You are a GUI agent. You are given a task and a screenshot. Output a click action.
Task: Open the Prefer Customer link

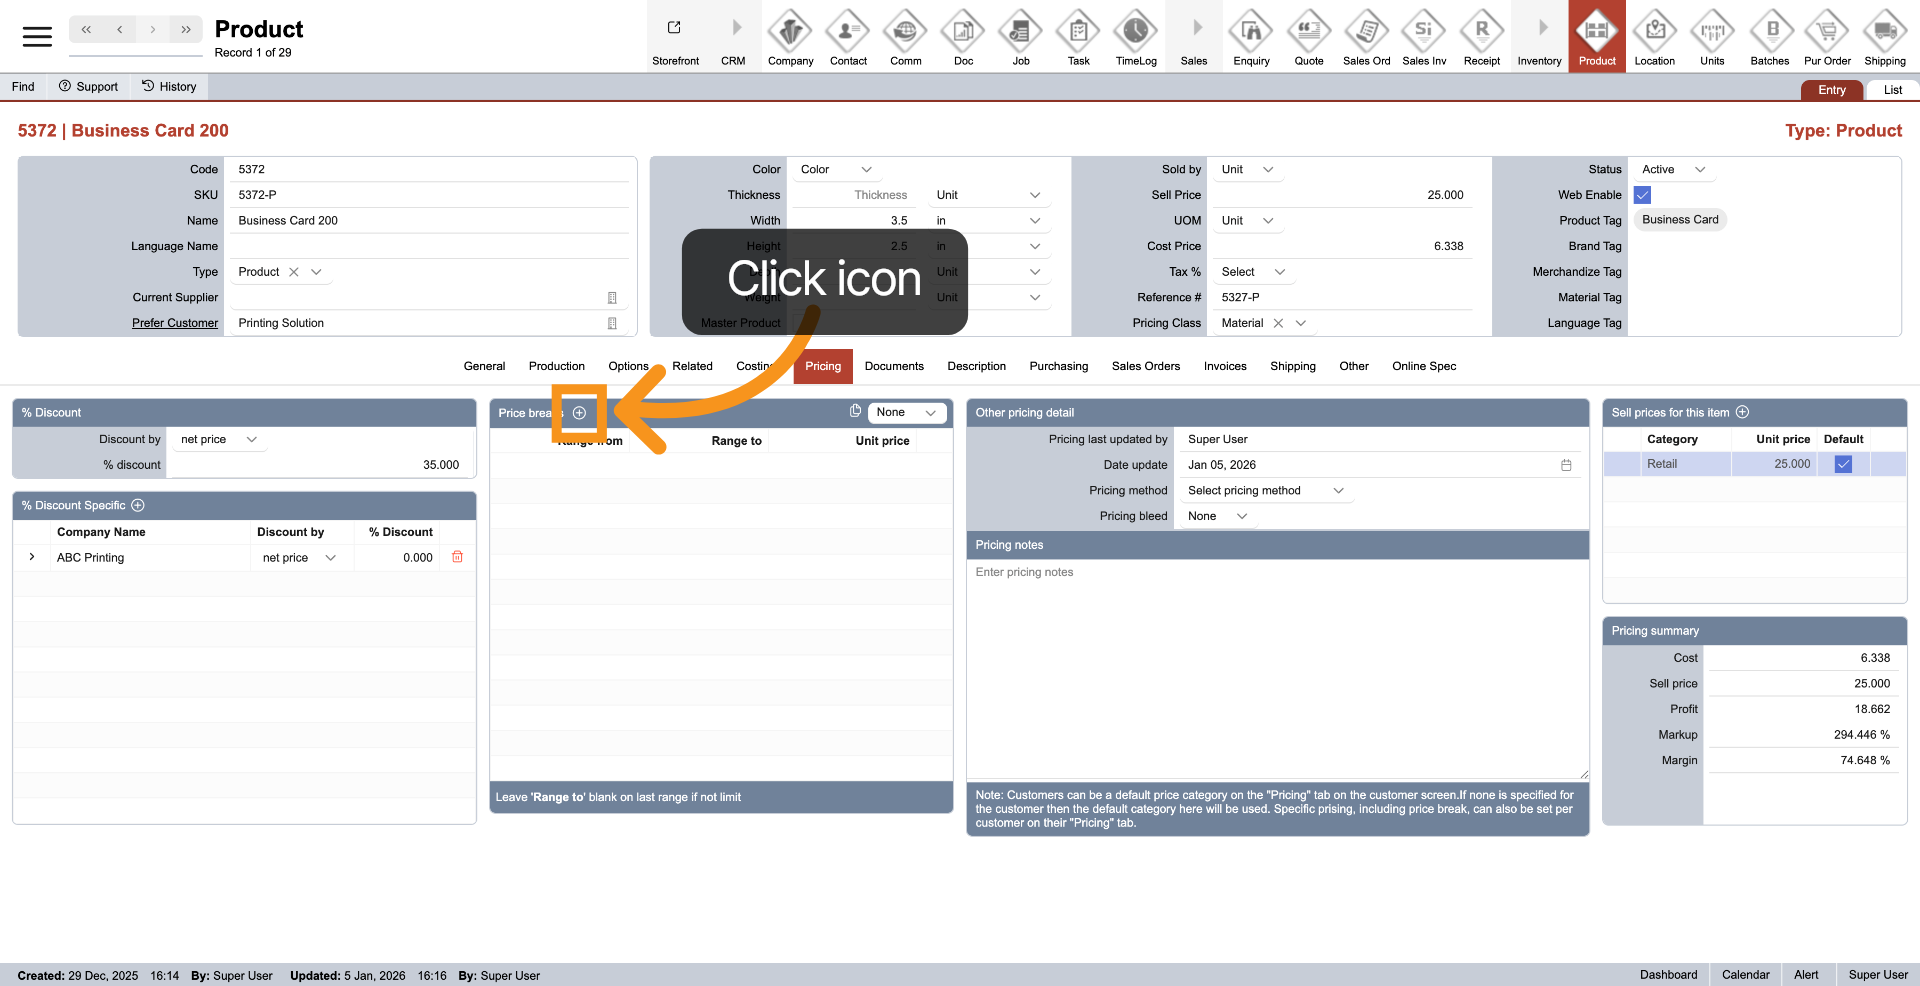click(x=175, y=323)
